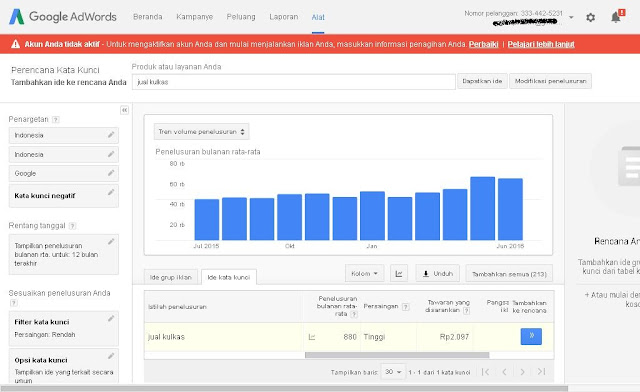The height and width of the screenshot is (392, 640).
Task: Open the Kolom columns dropdown
Action: tap(364, 274)
